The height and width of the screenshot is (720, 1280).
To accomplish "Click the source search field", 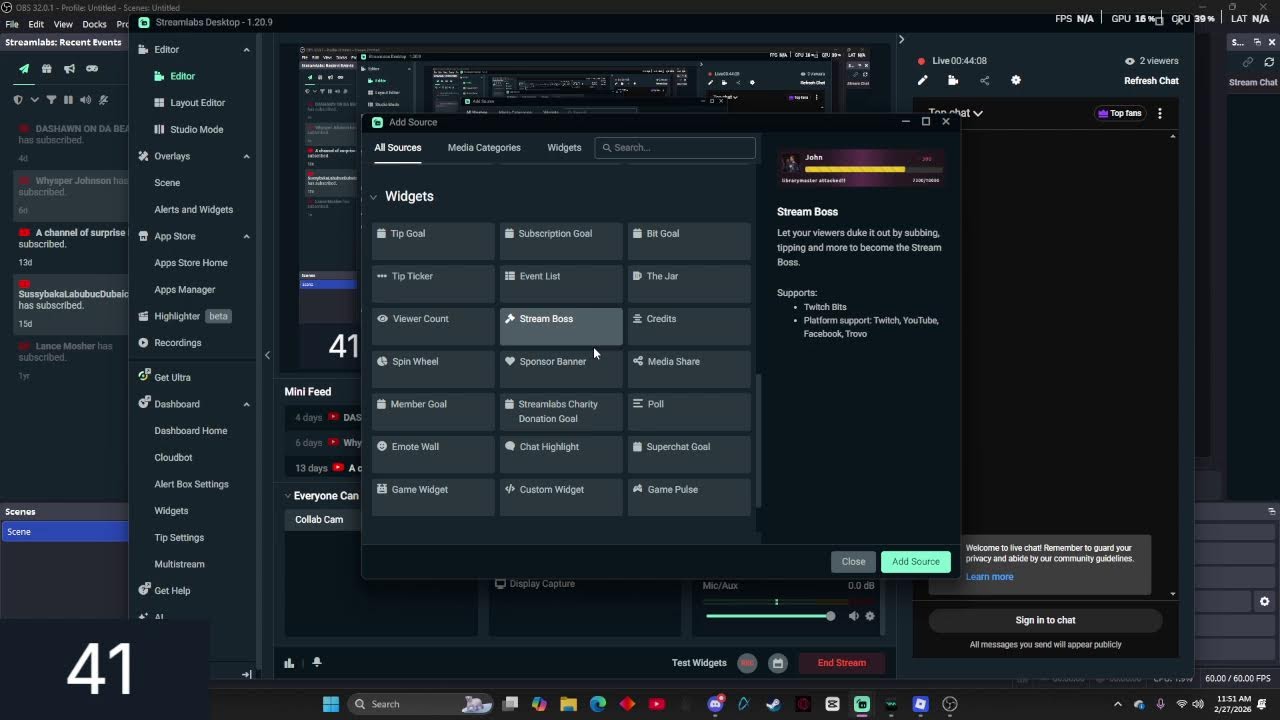I will tap(675, 148).
